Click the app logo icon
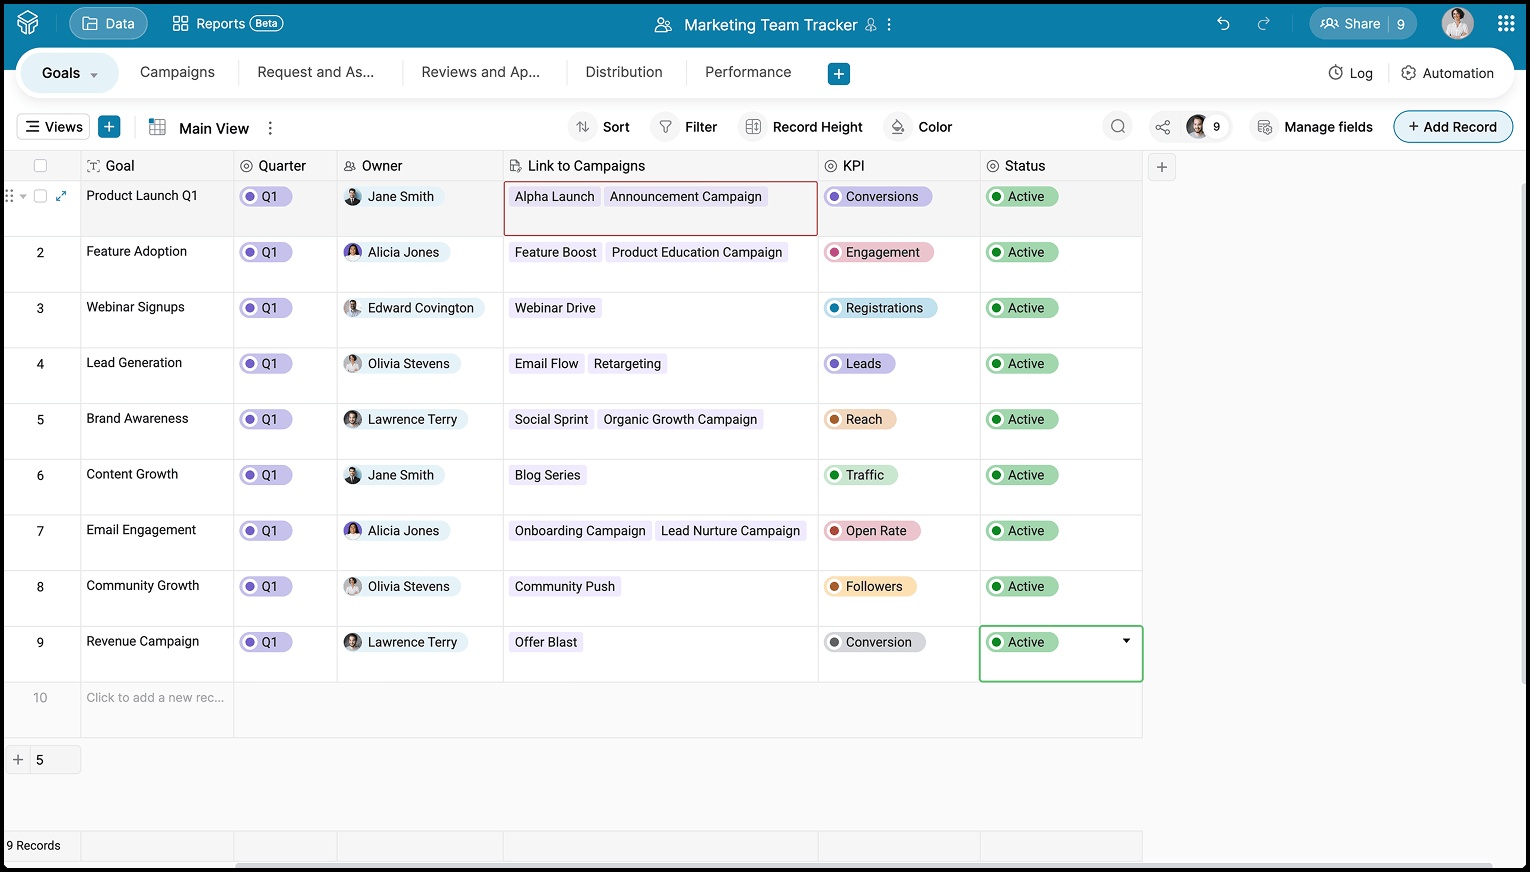Screen dimensions: 1530x872 28,23
